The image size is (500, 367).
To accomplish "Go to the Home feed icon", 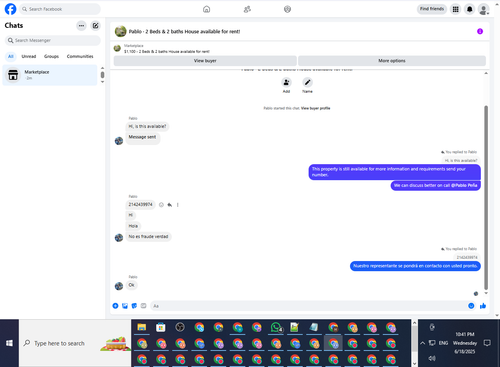I will (207, 9).
